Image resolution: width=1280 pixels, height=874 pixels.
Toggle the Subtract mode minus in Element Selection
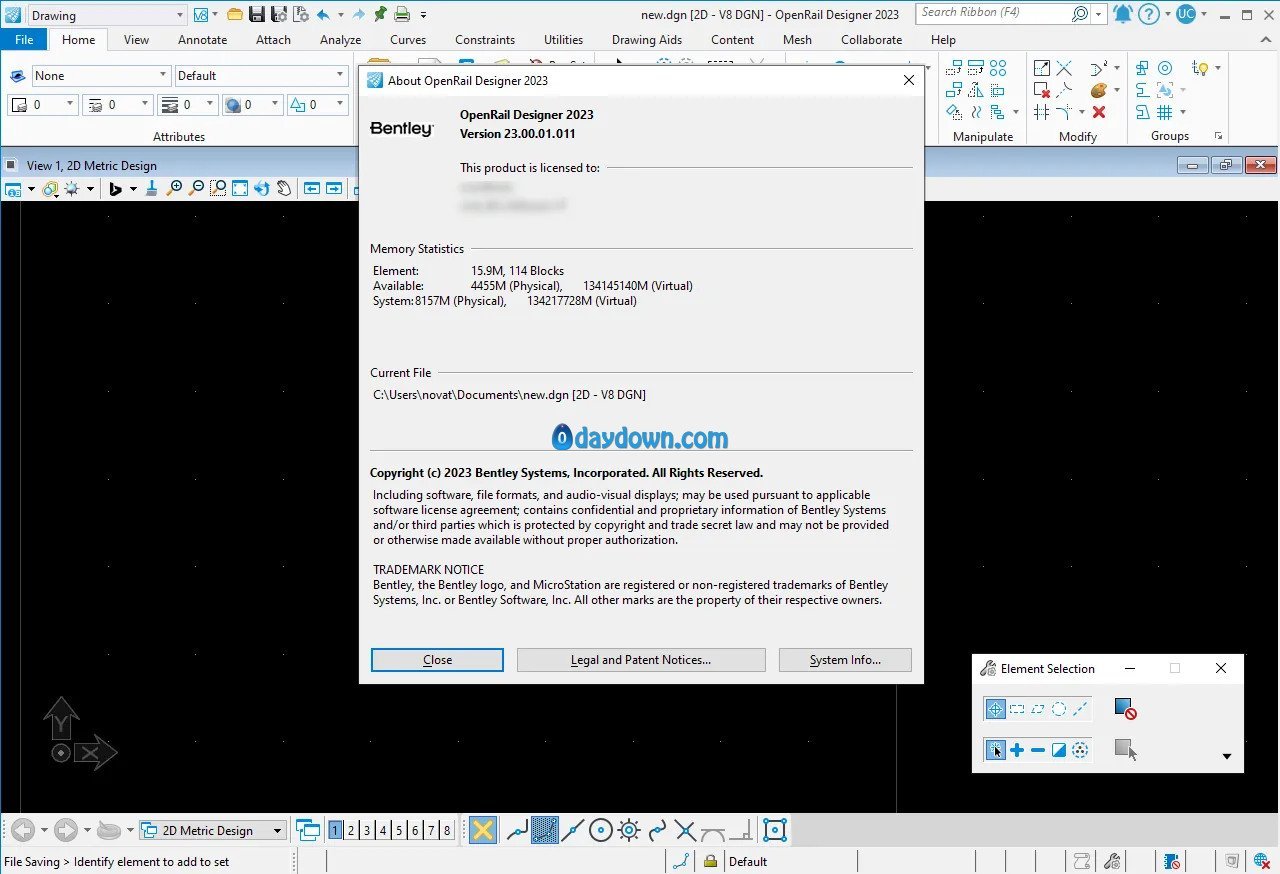tap(1038, 750)
